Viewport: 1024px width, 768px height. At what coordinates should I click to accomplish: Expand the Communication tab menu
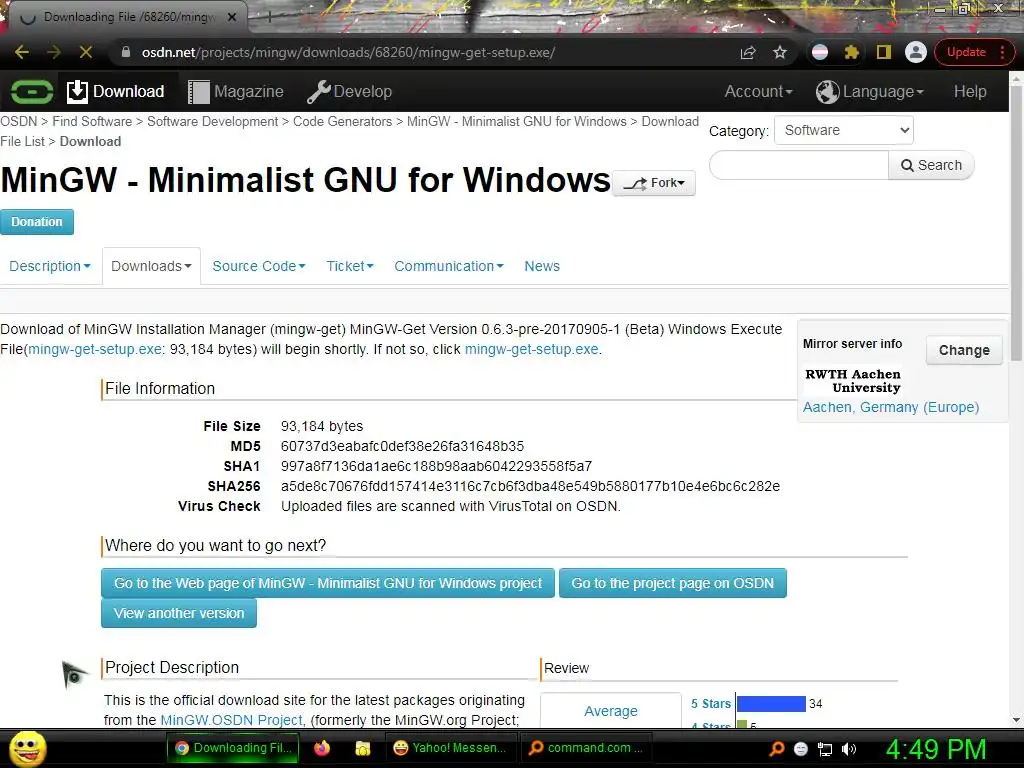(449, 266)
